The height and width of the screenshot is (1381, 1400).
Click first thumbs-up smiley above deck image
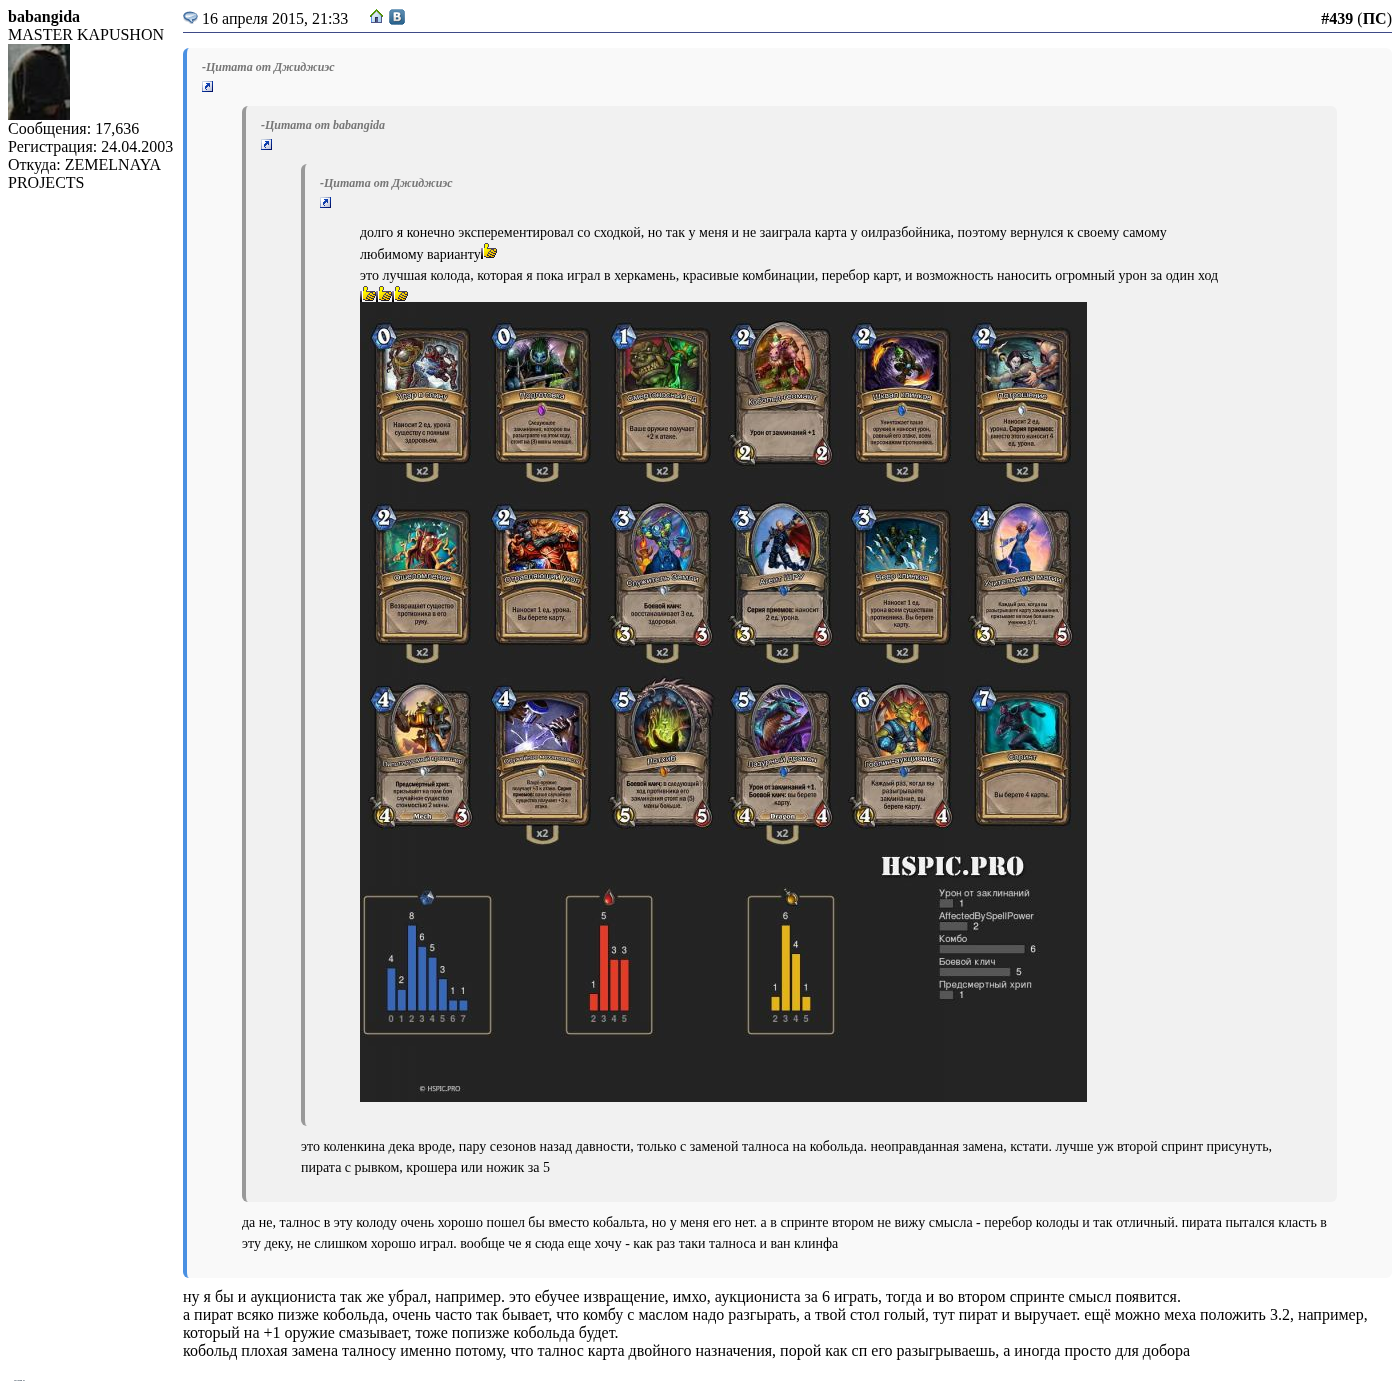point(368,294)
